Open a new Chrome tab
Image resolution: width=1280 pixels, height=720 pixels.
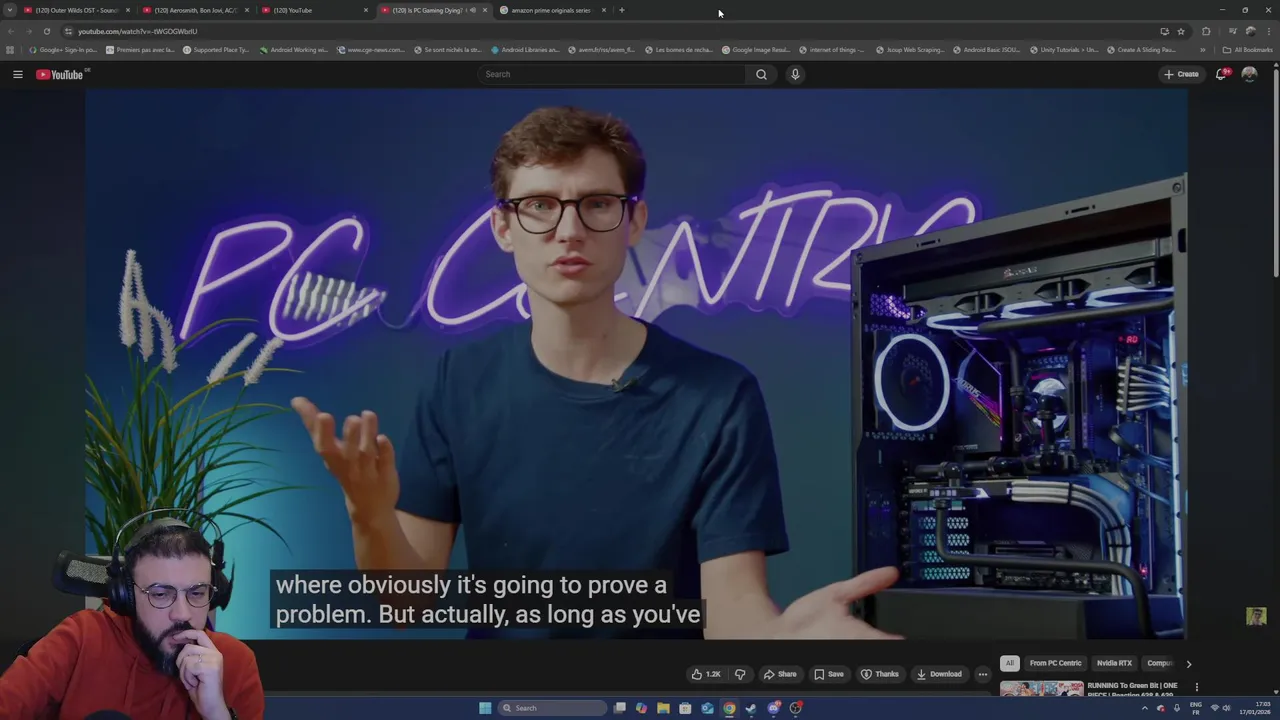[x=621, y=10]
